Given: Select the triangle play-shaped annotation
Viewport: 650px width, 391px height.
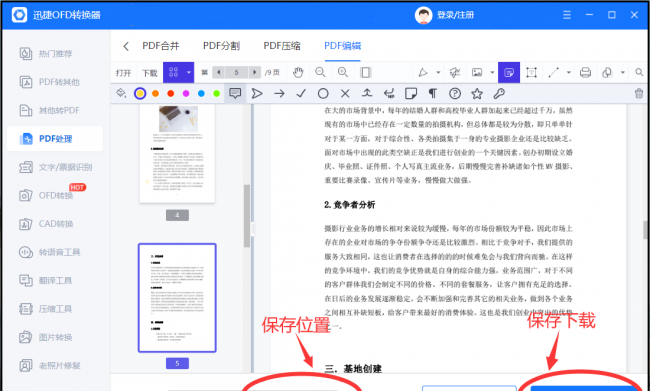Looking at the screenshot, I should [x=257, y=94].
